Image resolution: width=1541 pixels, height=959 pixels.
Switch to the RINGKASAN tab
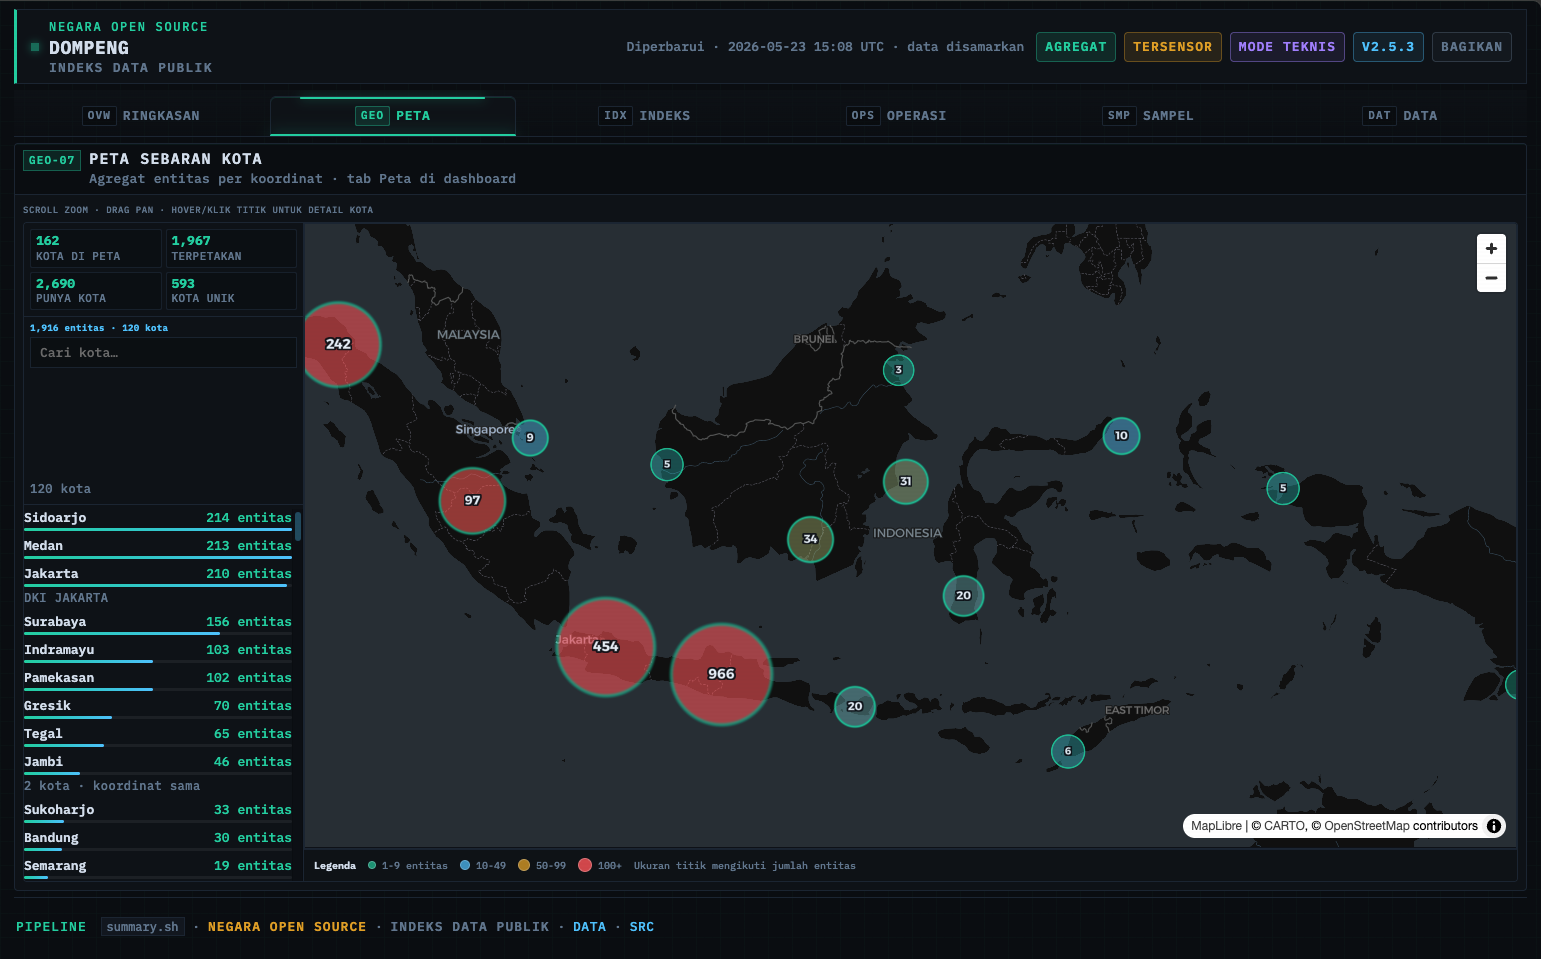click(x=142, y=116)
